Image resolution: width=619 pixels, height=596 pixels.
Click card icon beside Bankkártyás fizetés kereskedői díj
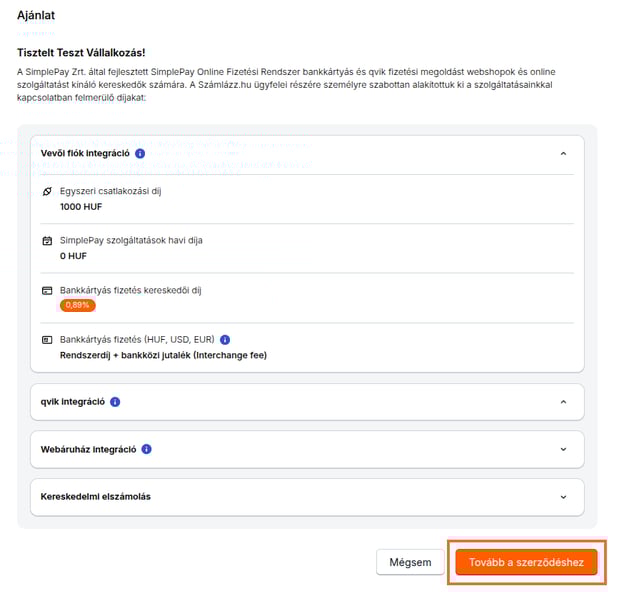(x=47, y=290)
